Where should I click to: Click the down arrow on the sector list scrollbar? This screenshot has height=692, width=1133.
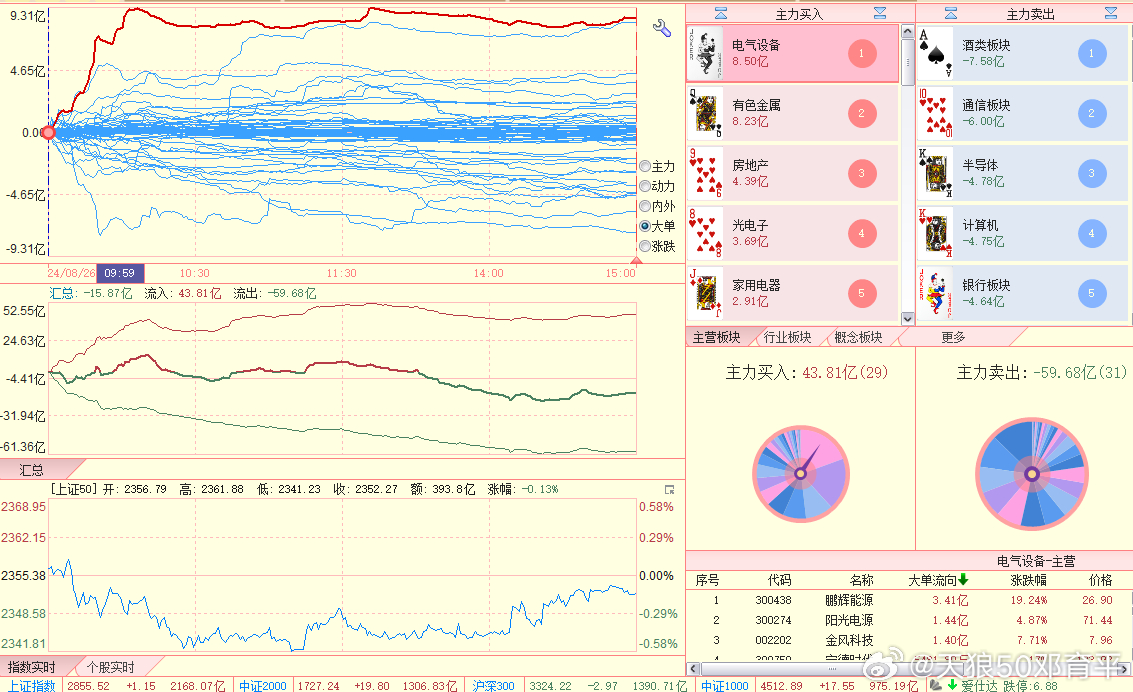coord(907,318)
